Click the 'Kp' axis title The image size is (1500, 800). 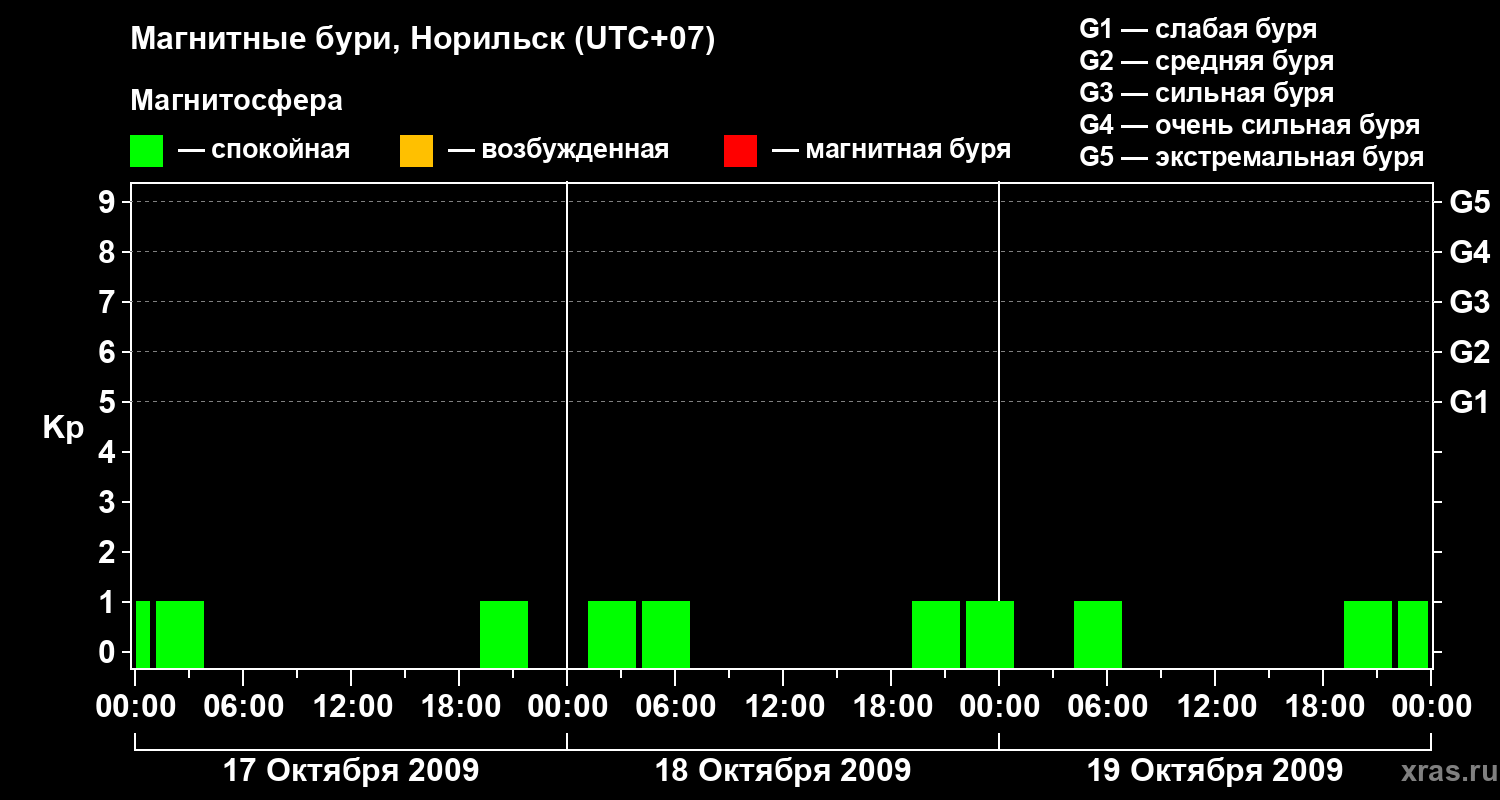coord(63,429)
